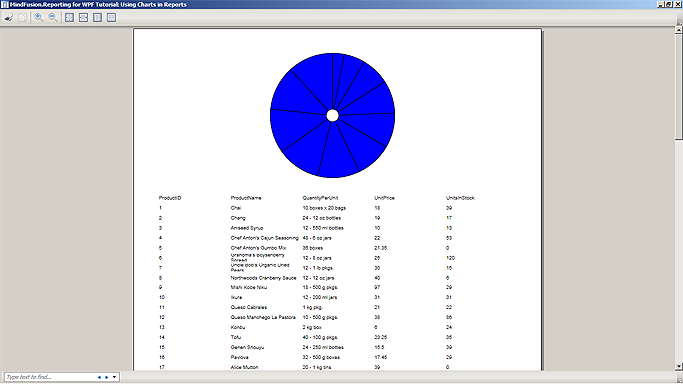Screen dimensions: 683x384
Task: Open the search options dropdown arrow
Action: (114, 377)
